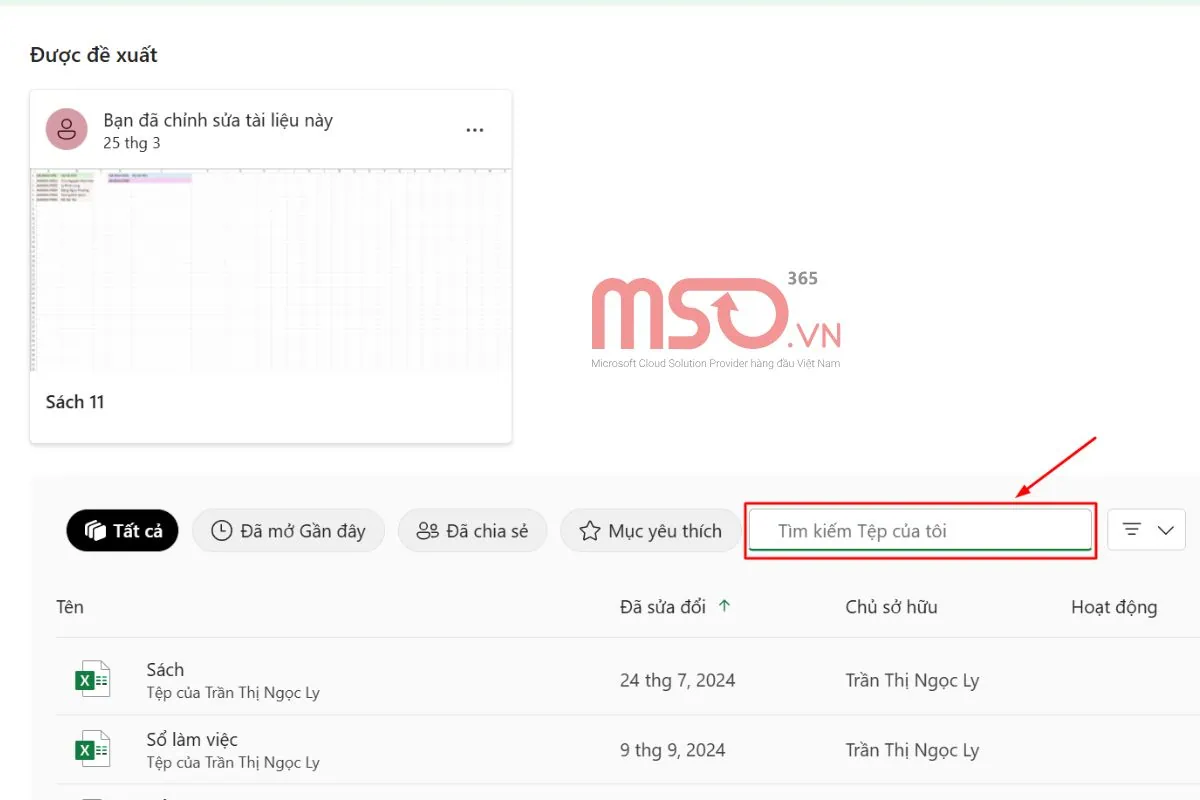The image size is (1200, 800).
Task: Select the Tất cả tab
Action: [123, 531]
